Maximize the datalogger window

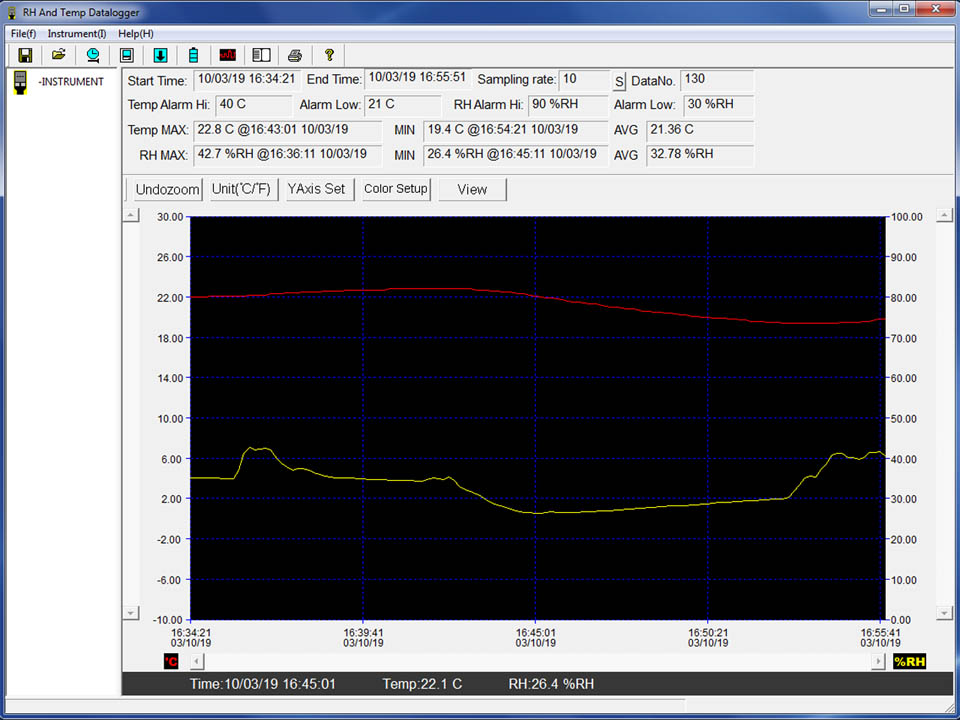pos(904,9)
